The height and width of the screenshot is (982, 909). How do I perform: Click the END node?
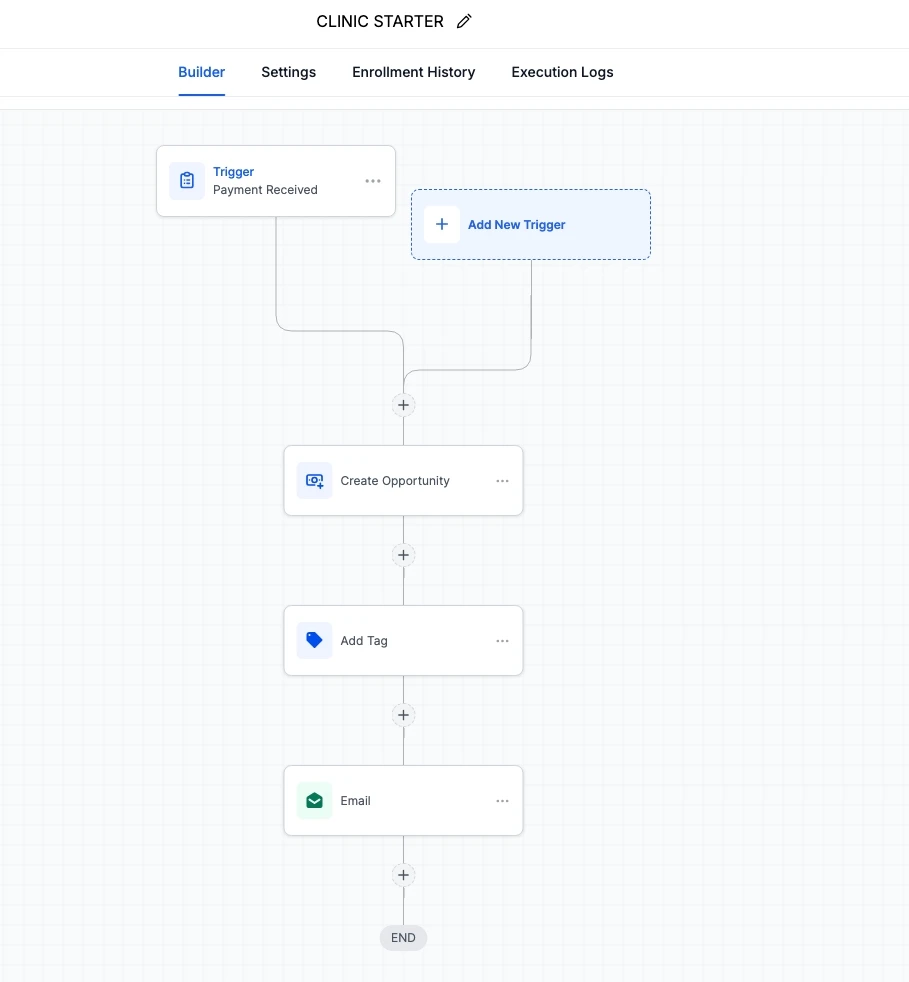pos(403,938)
